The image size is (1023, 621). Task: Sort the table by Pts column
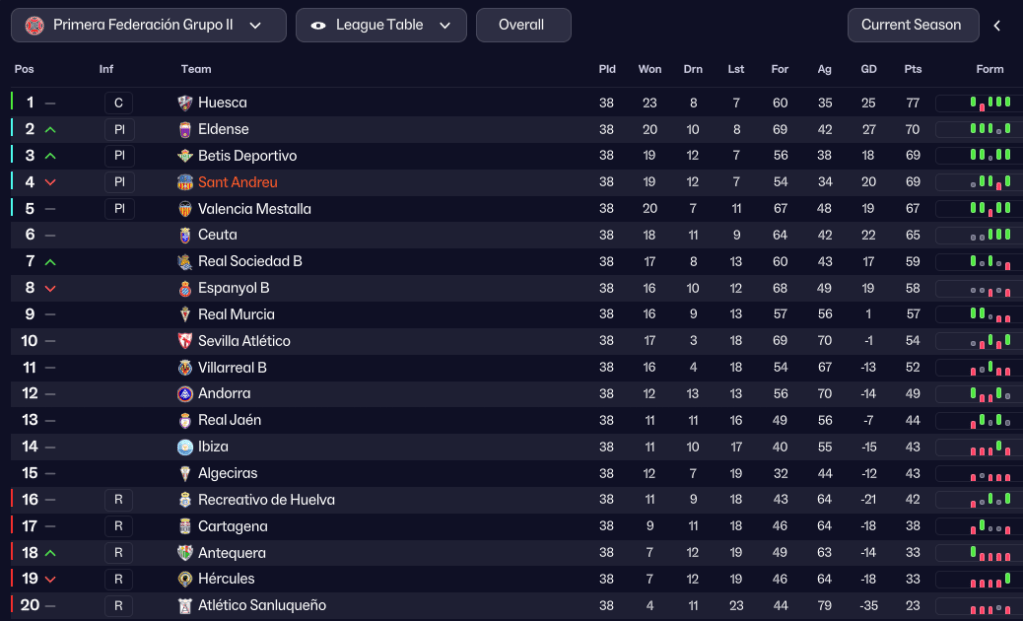point(912,69)
